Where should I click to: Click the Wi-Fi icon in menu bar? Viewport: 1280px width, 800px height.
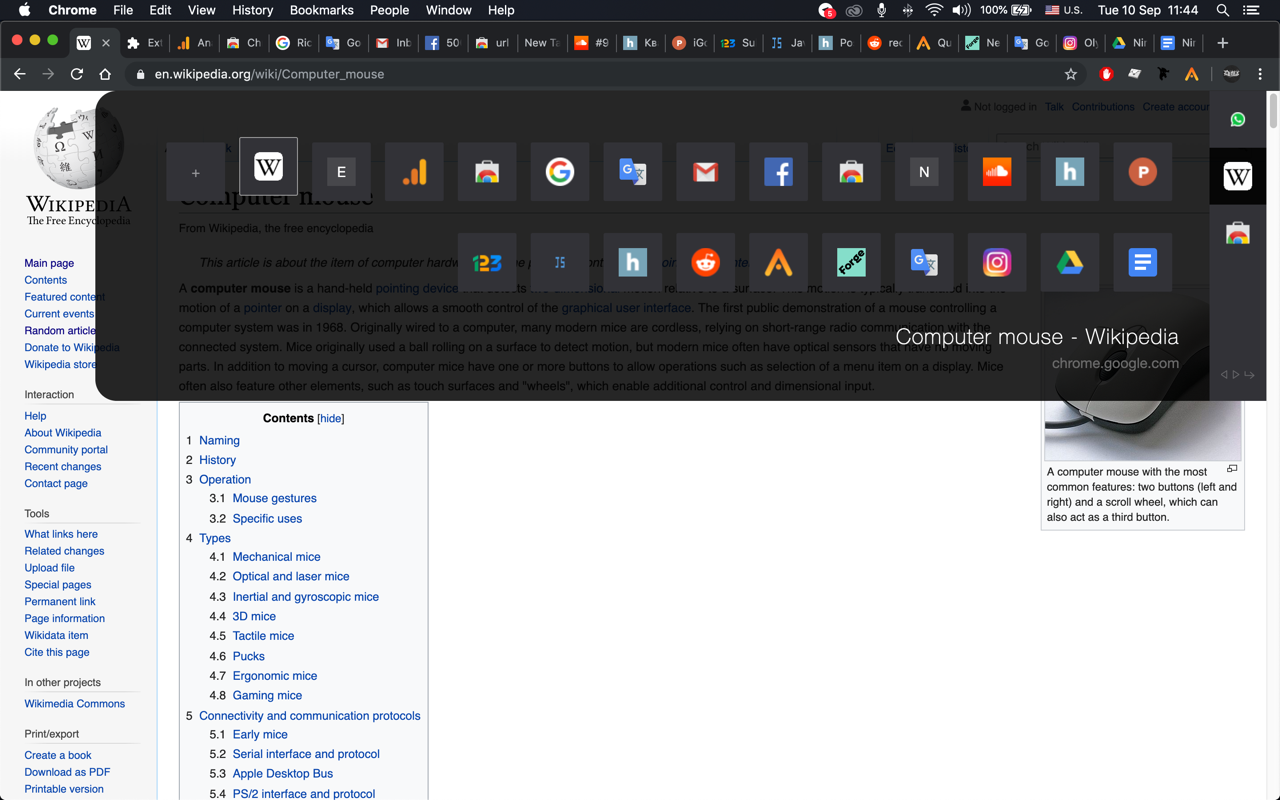934,10
